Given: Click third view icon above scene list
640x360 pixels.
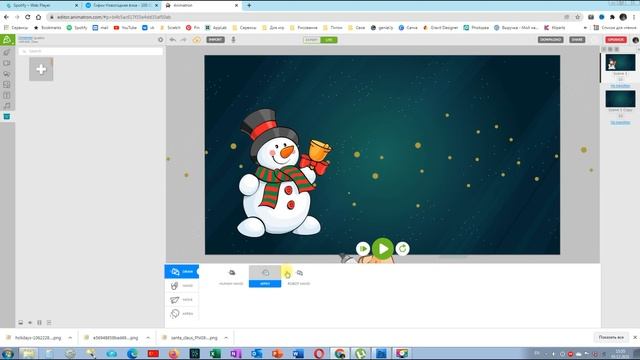Looking at the screenshot, I should (x=617, y=49).
